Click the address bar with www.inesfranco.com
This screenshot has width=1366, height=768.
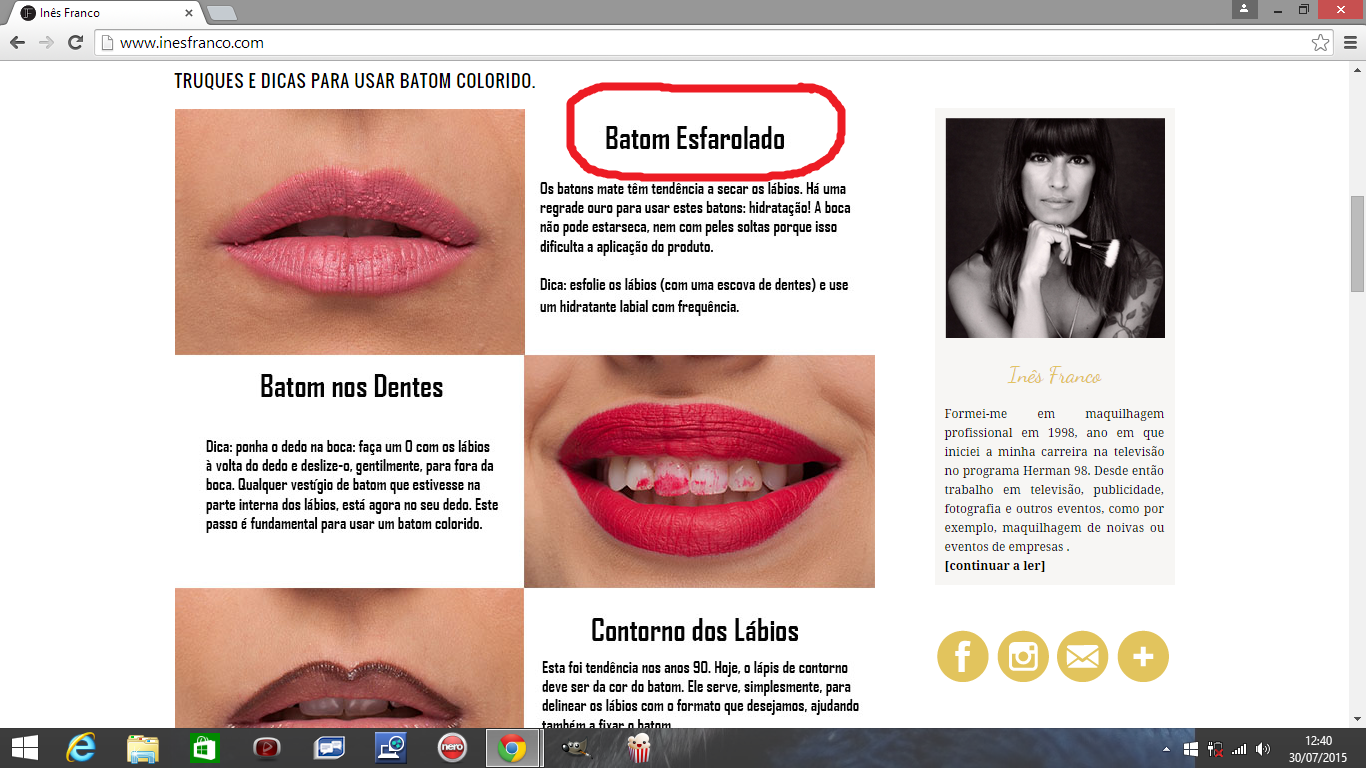click(700, 43)
